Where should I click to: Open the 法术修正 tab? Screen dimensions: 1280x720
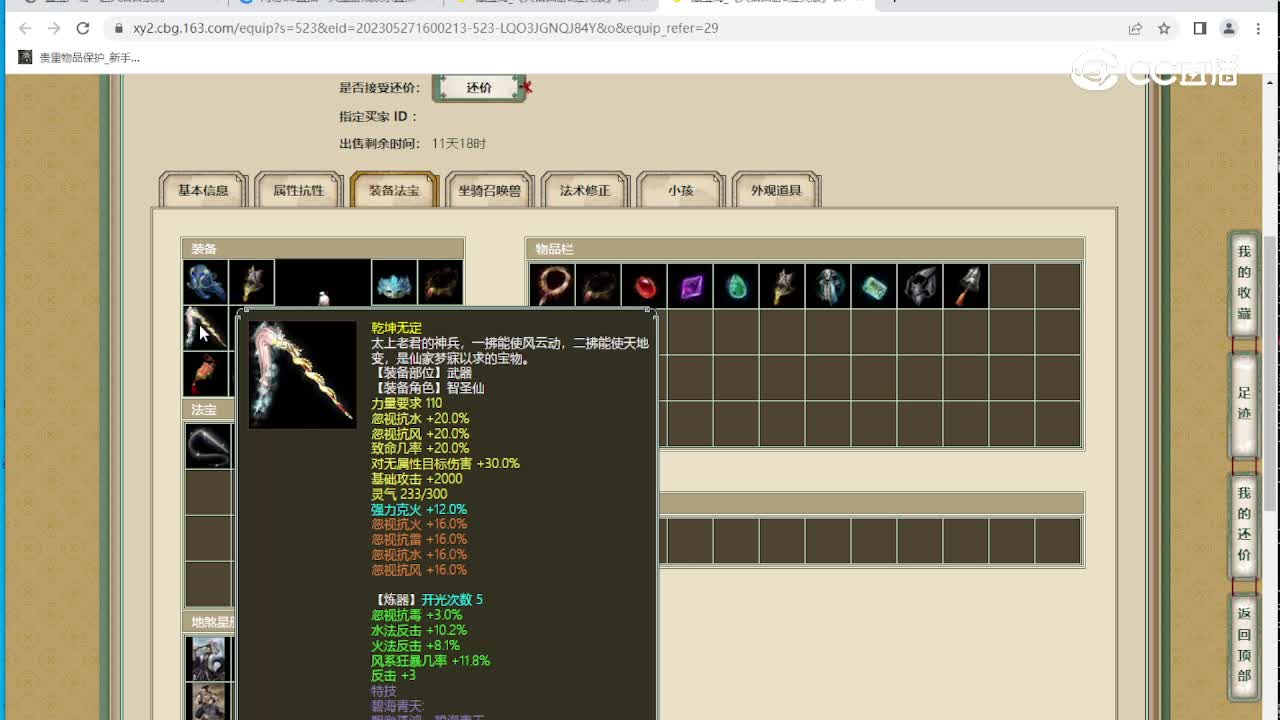pyautogui.click(x=585, y=190)
